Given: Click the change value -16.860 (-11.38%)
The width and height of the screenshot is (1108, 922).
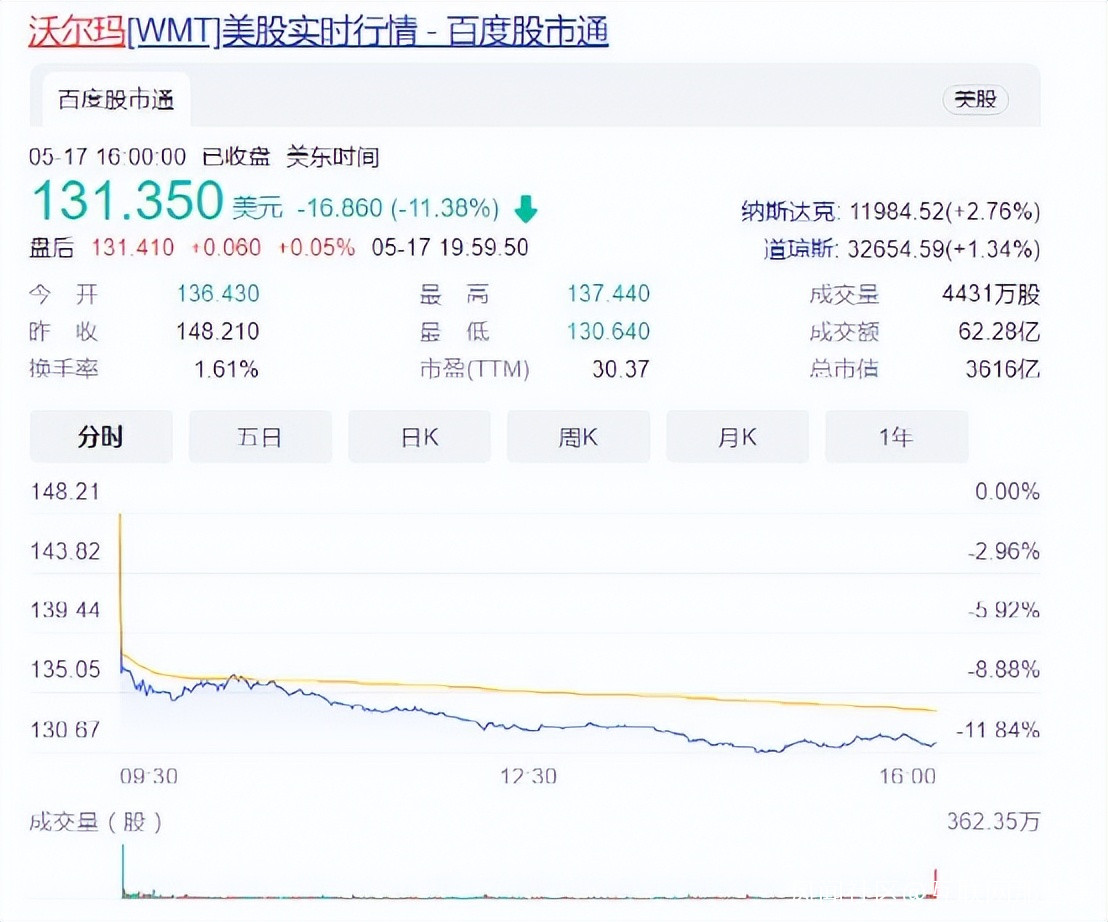Looking at the screenshot, I should [x=398, y=208].
